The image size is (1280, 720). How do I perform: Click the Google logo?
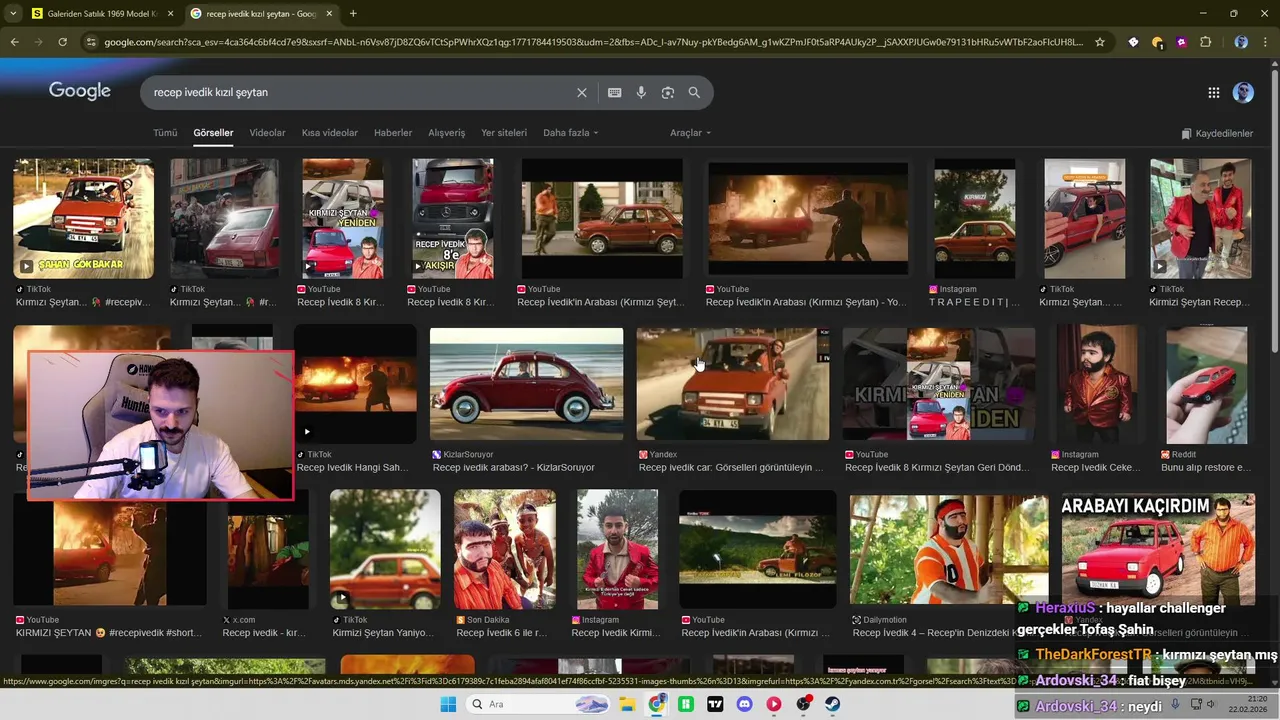(80, 91)
